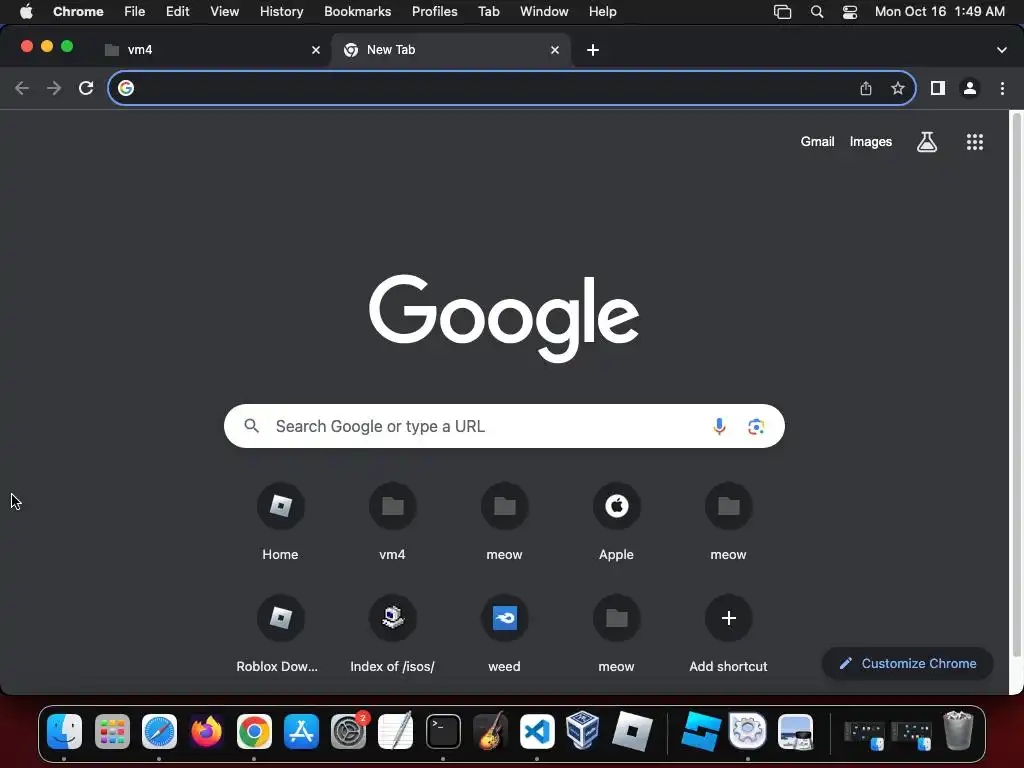Close the vm4 tab
This screenshot has height=768, width=1024.
click(x=316, y=50)
